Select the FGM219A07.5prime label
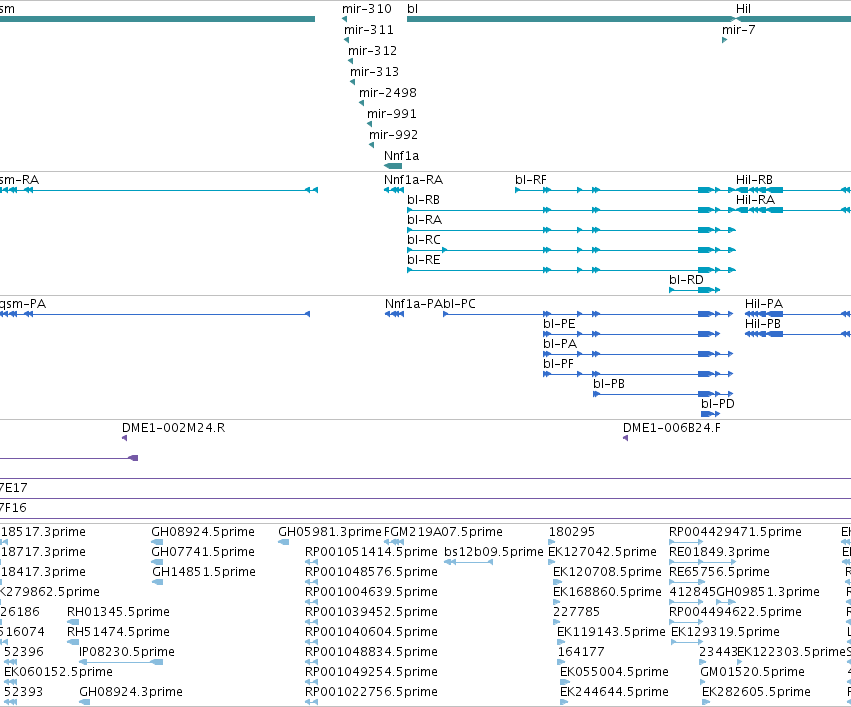 pos(443,532)
